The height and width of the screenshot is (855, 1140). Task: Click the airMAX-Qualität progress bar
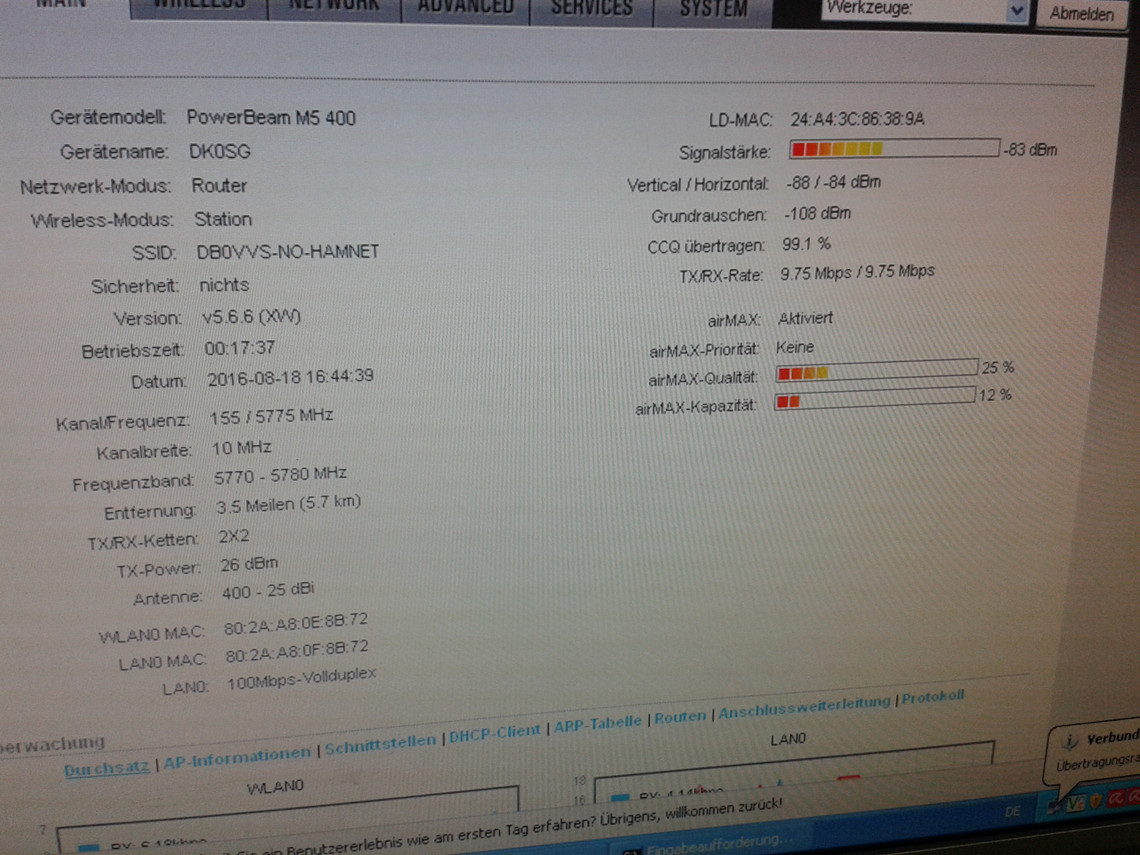(877, 371)
